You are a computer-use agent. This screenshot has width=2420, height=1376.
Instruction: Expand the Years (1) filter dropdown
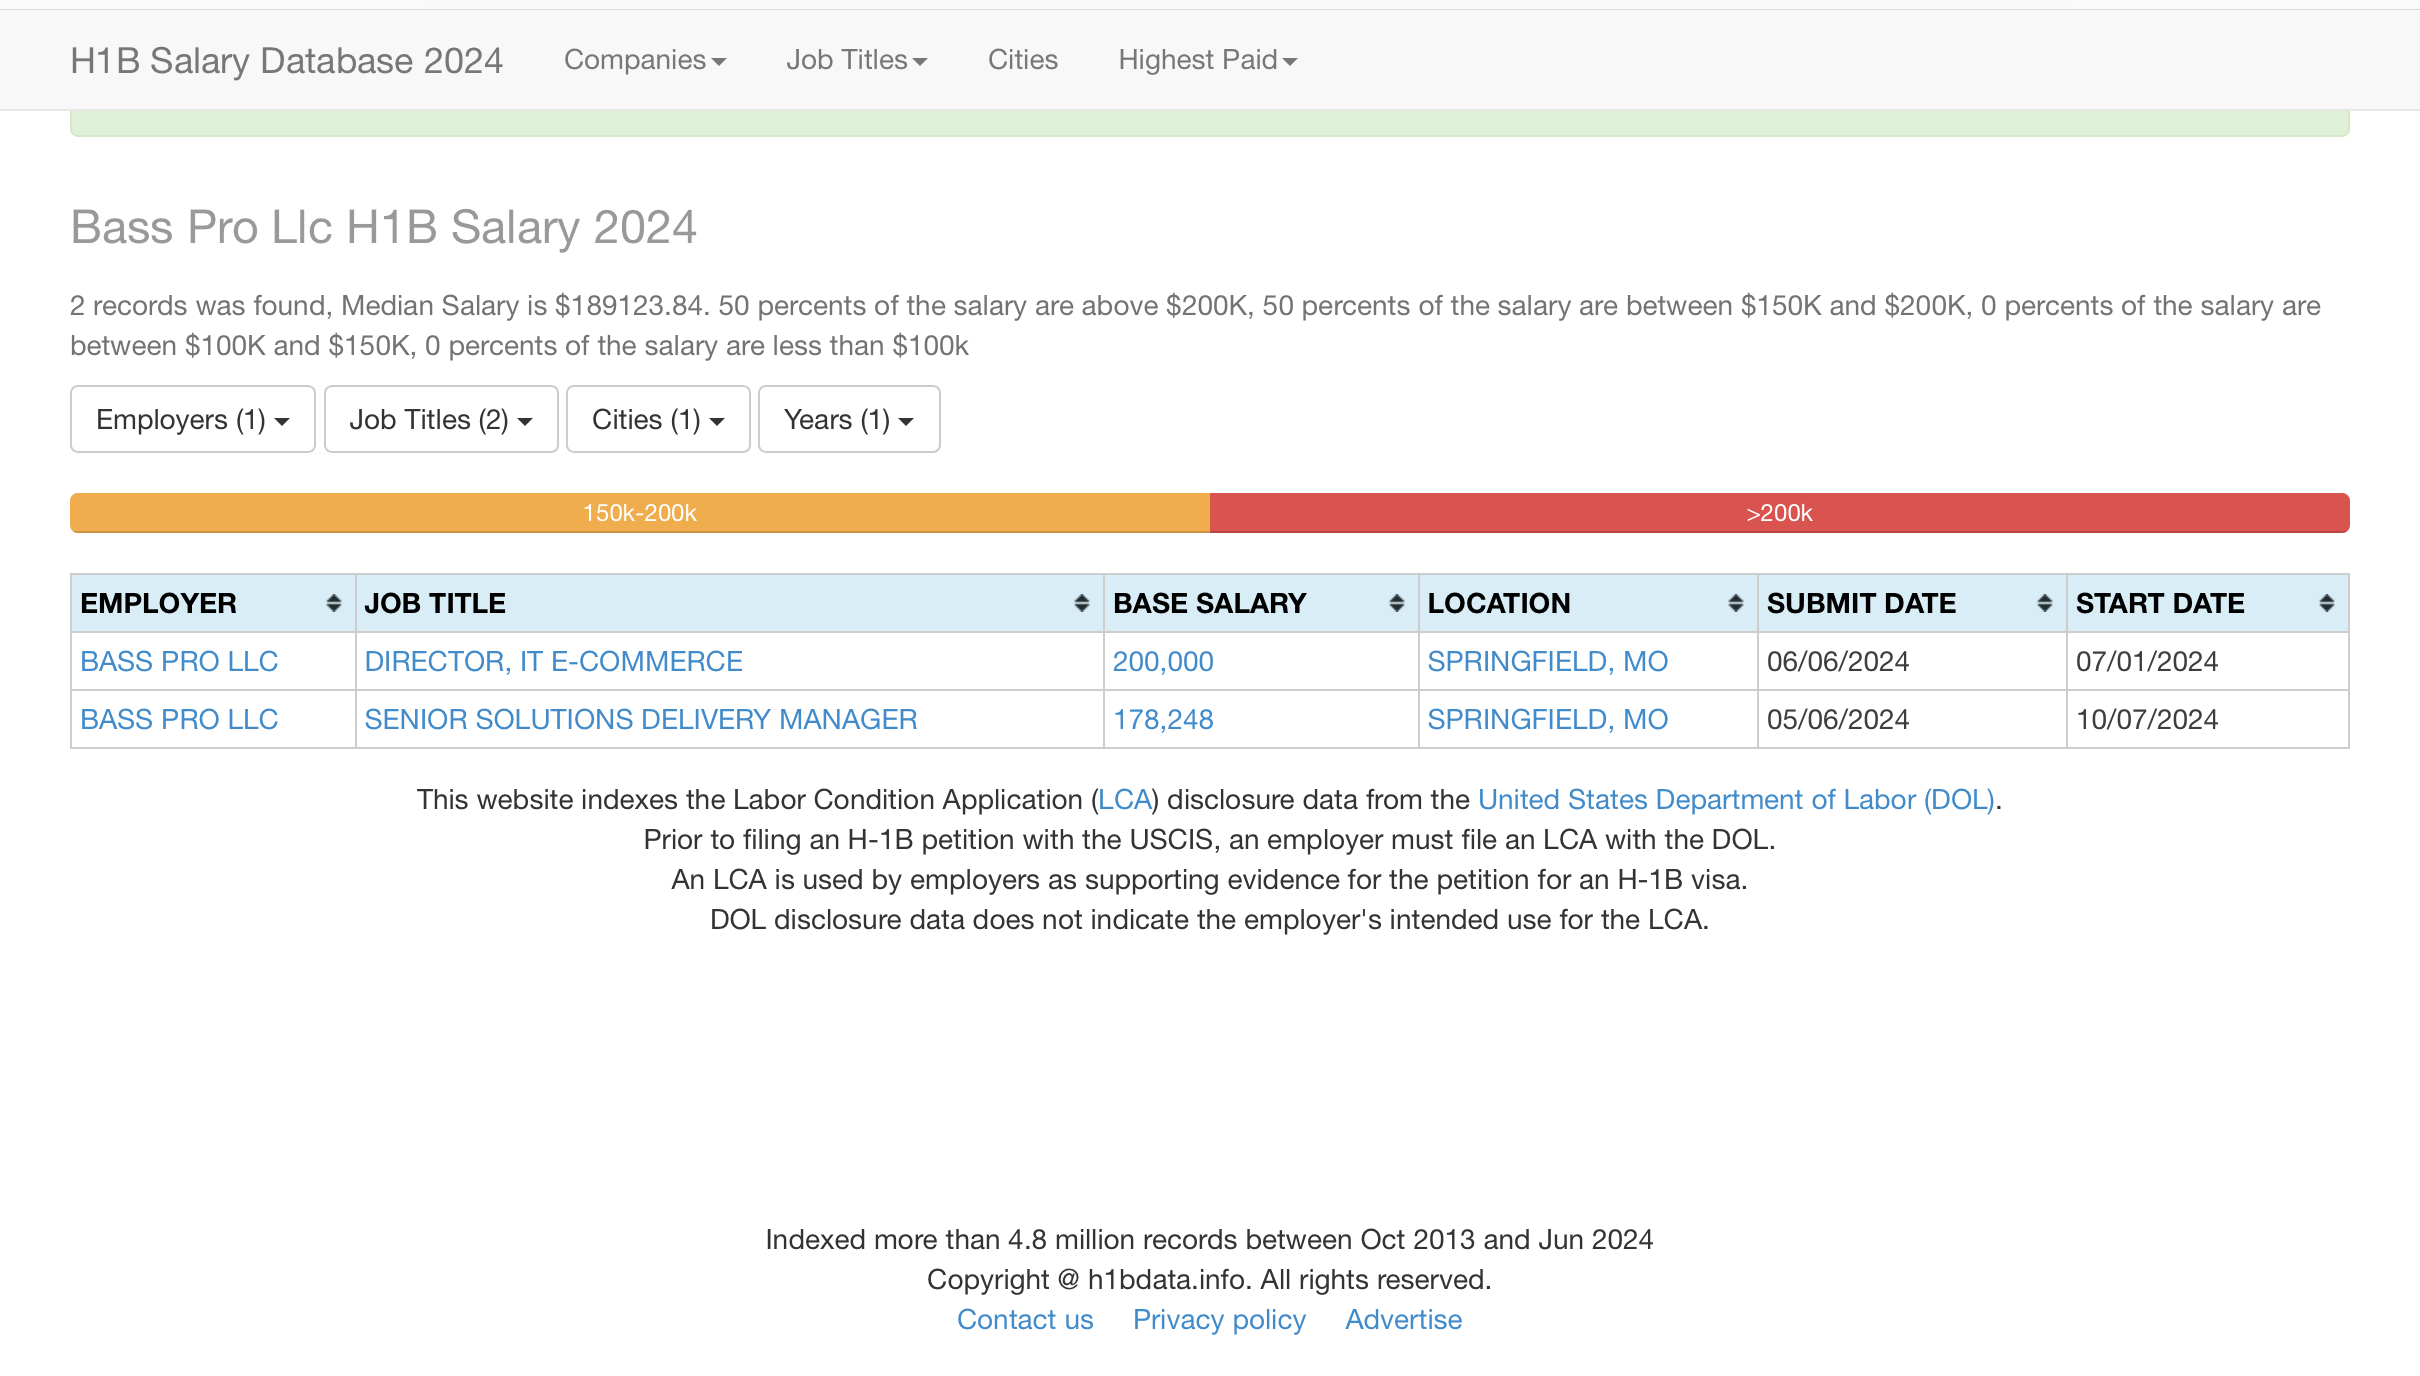click(849, 419)
